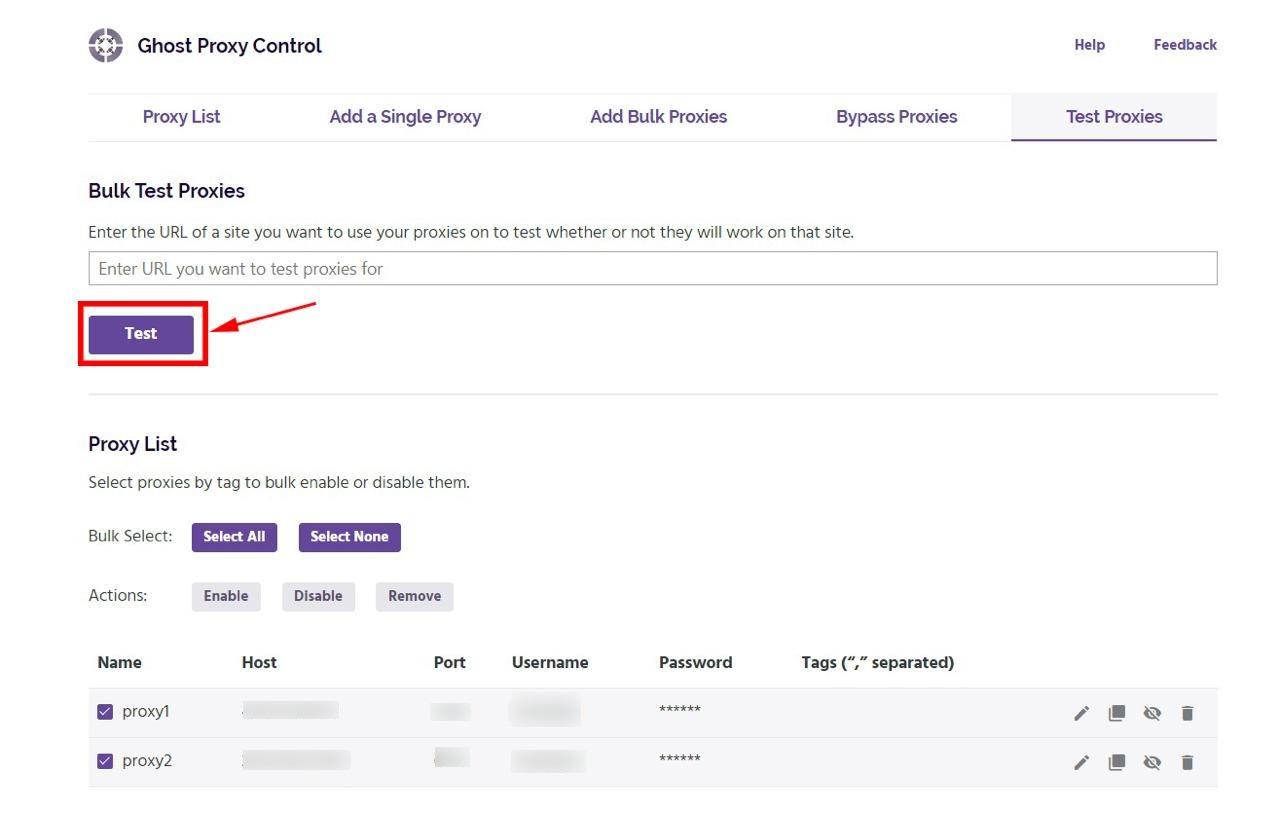1280x829 pixels.
Task: Open the Proxy List tab
Action: pyautogui.click(x=181, y=117)
